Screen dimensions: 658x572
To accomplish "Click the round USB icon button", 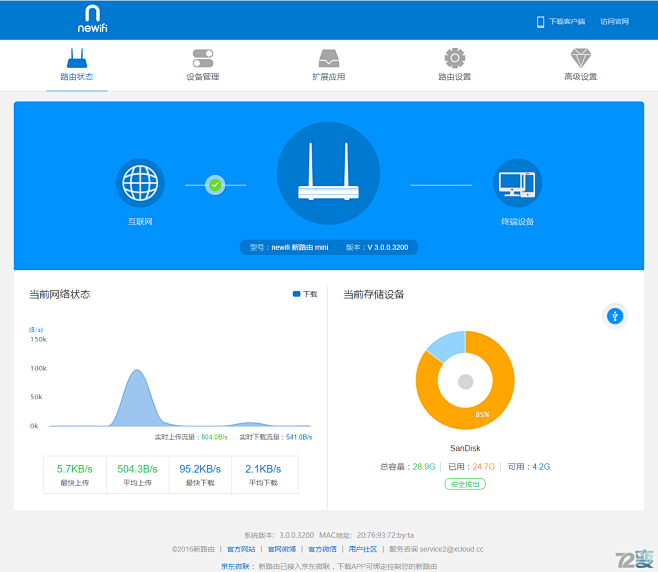I will 615,316.
